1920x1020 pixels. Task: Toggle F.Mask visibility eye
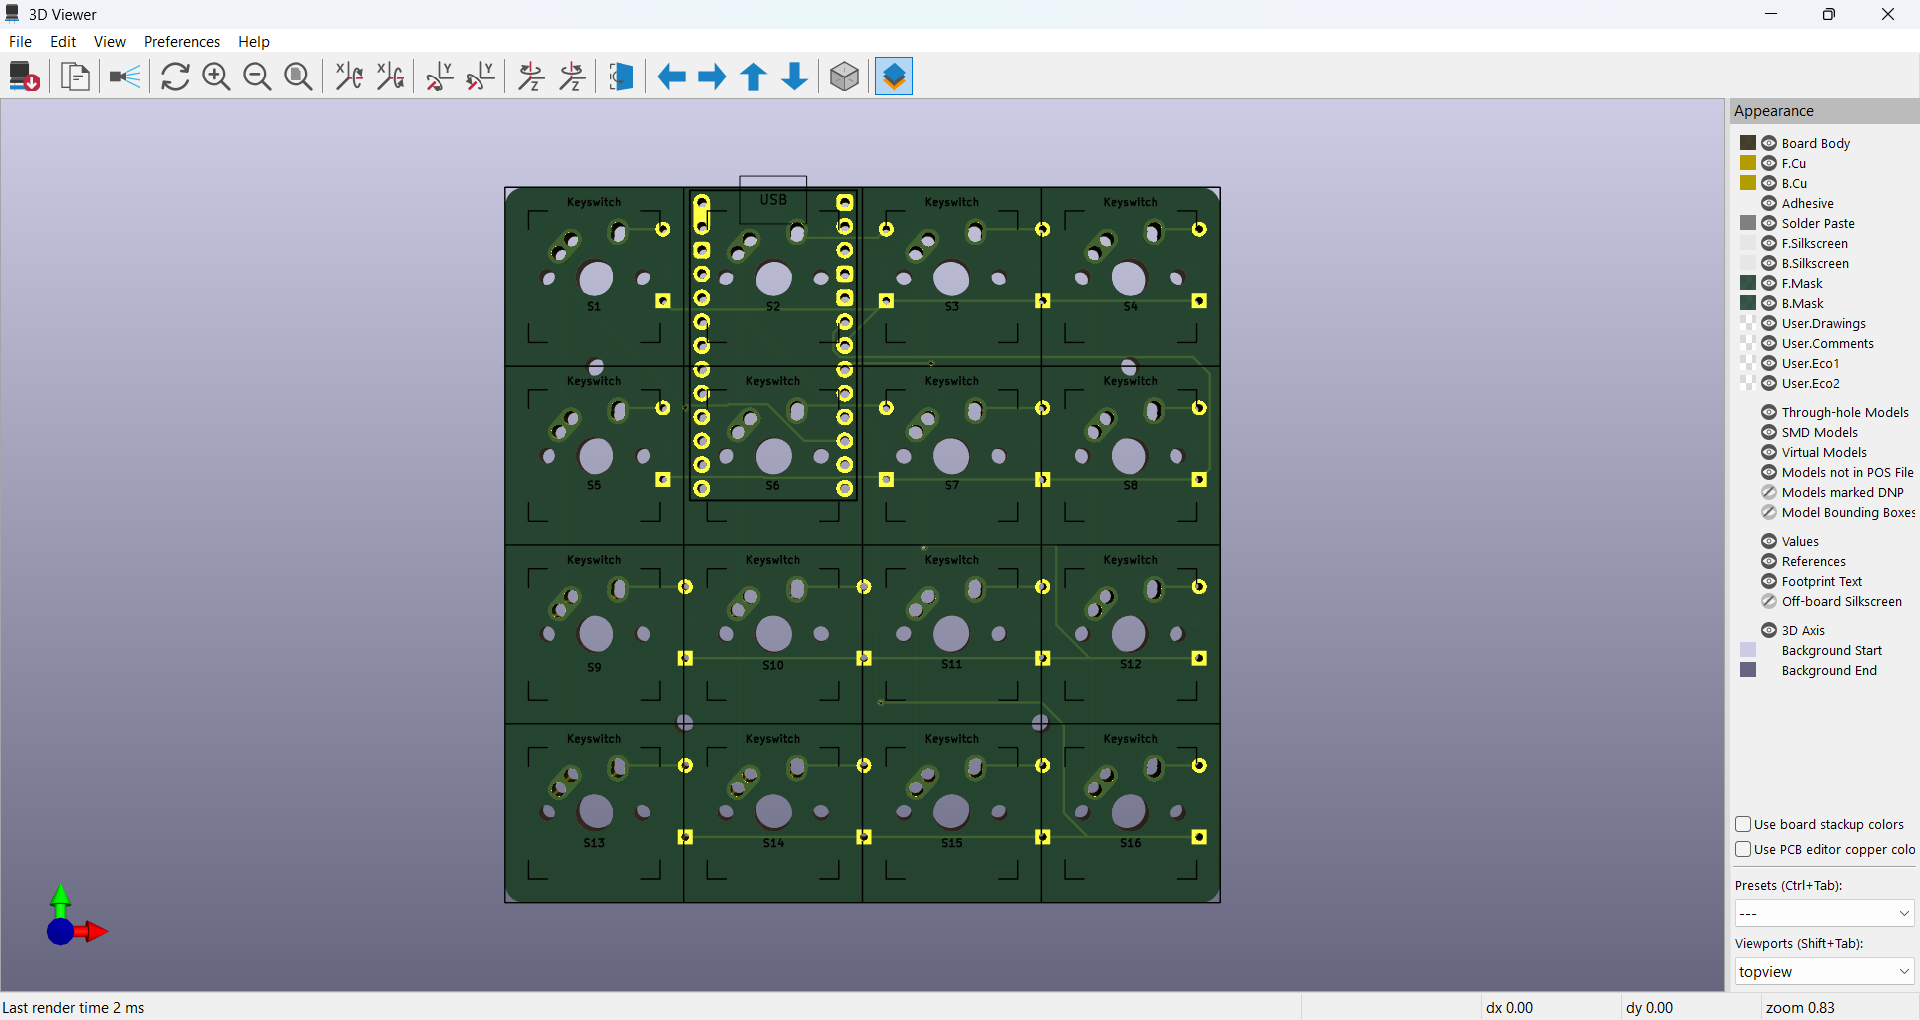[x=1769, y=283]
